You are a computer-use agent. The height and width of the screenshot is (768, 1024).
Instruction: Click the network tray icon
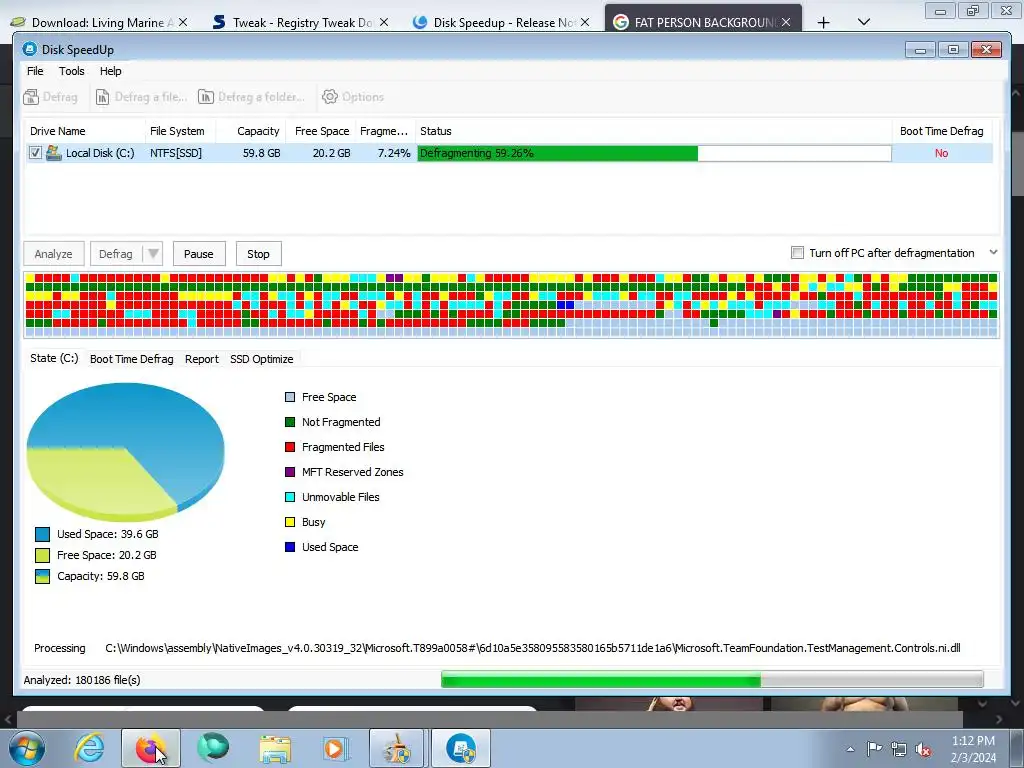[899, 749]
